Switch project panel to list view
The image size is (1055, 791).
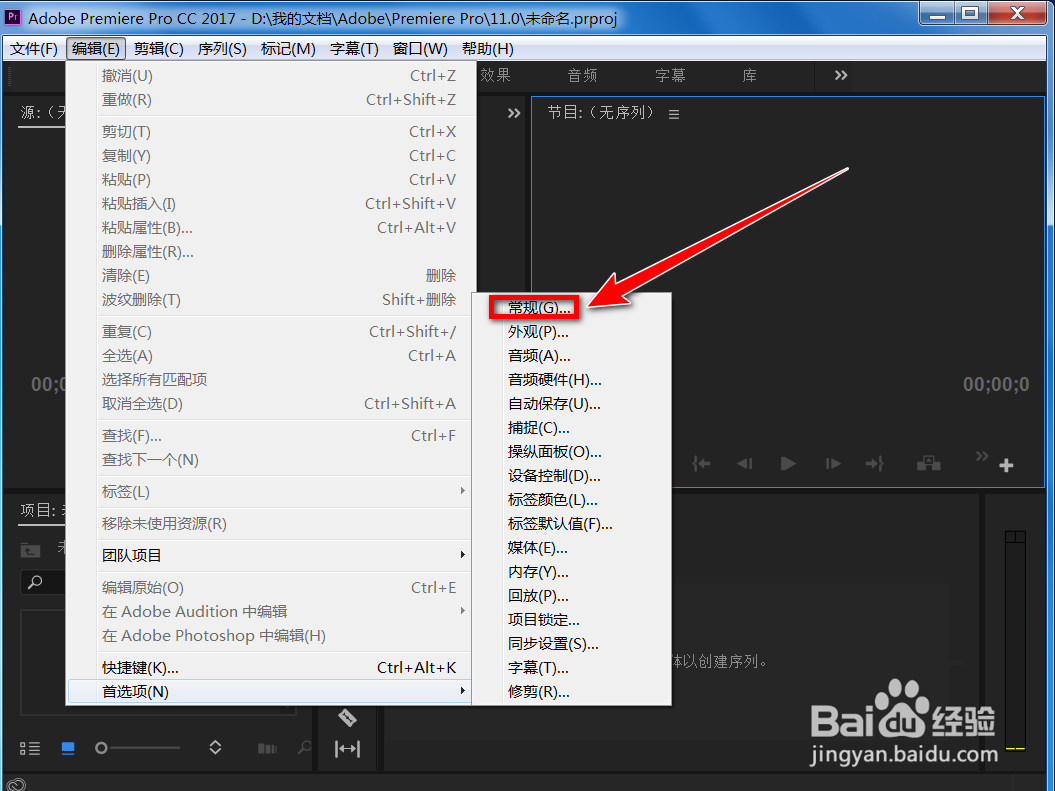(30, 748)
